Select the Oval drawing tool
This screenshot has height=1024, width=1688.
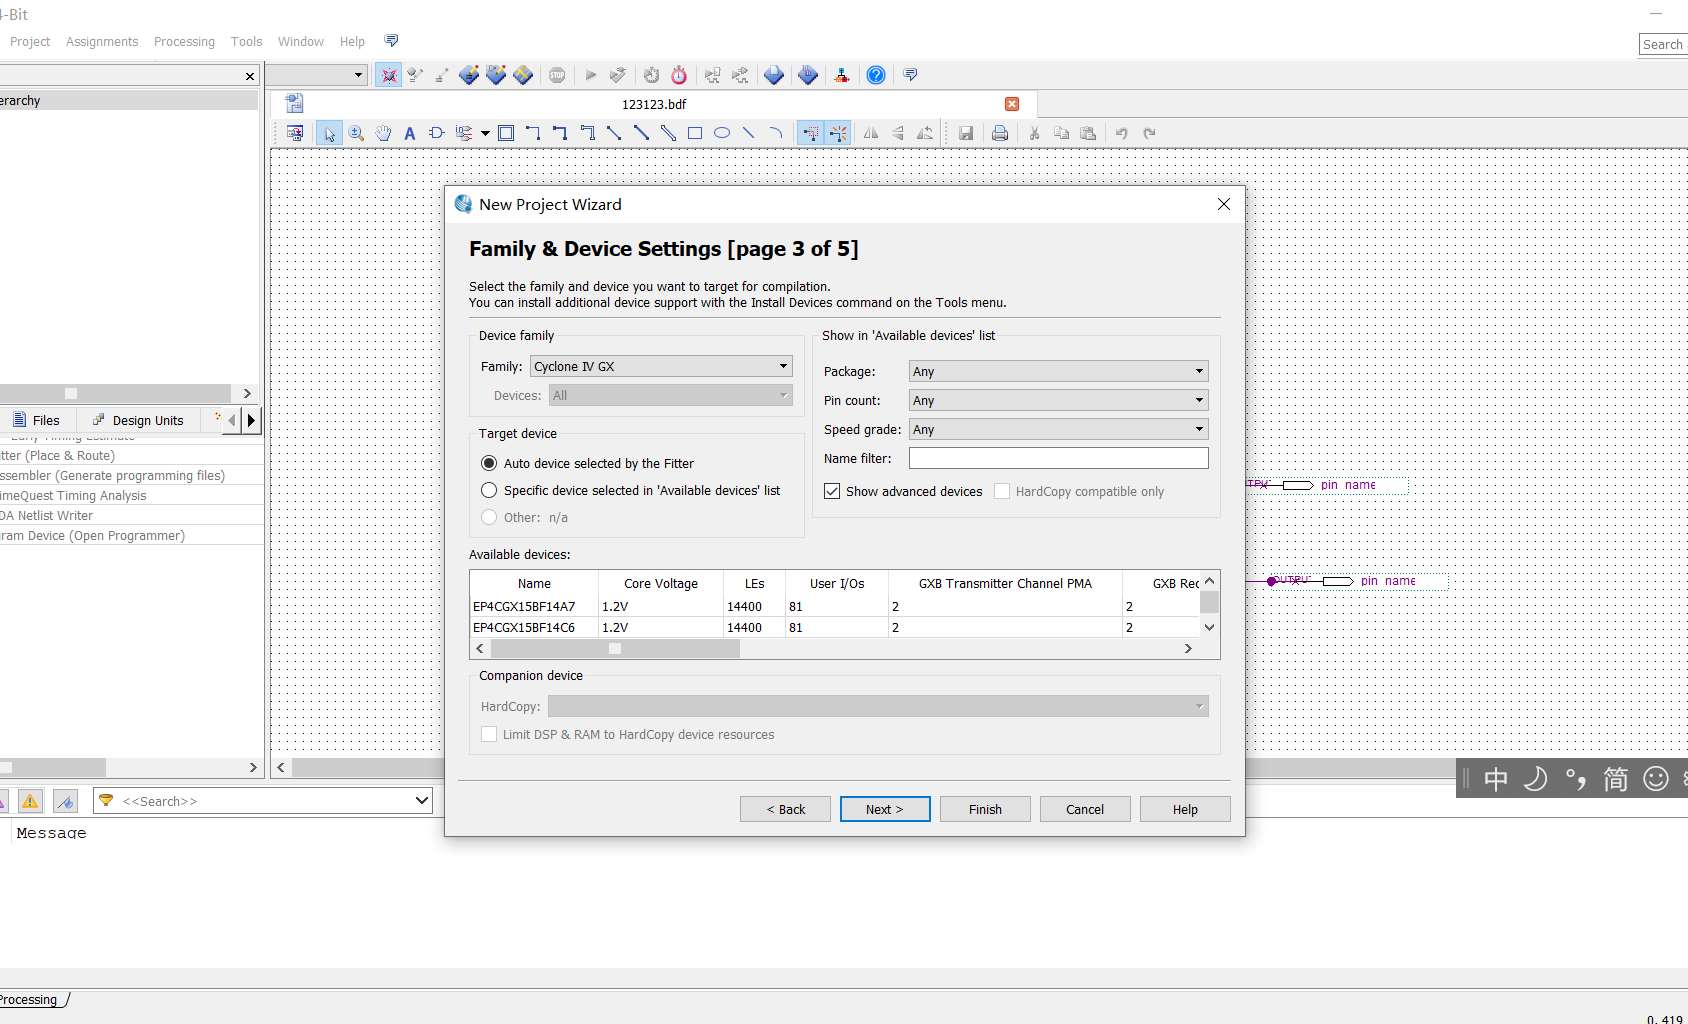[722, 133]
